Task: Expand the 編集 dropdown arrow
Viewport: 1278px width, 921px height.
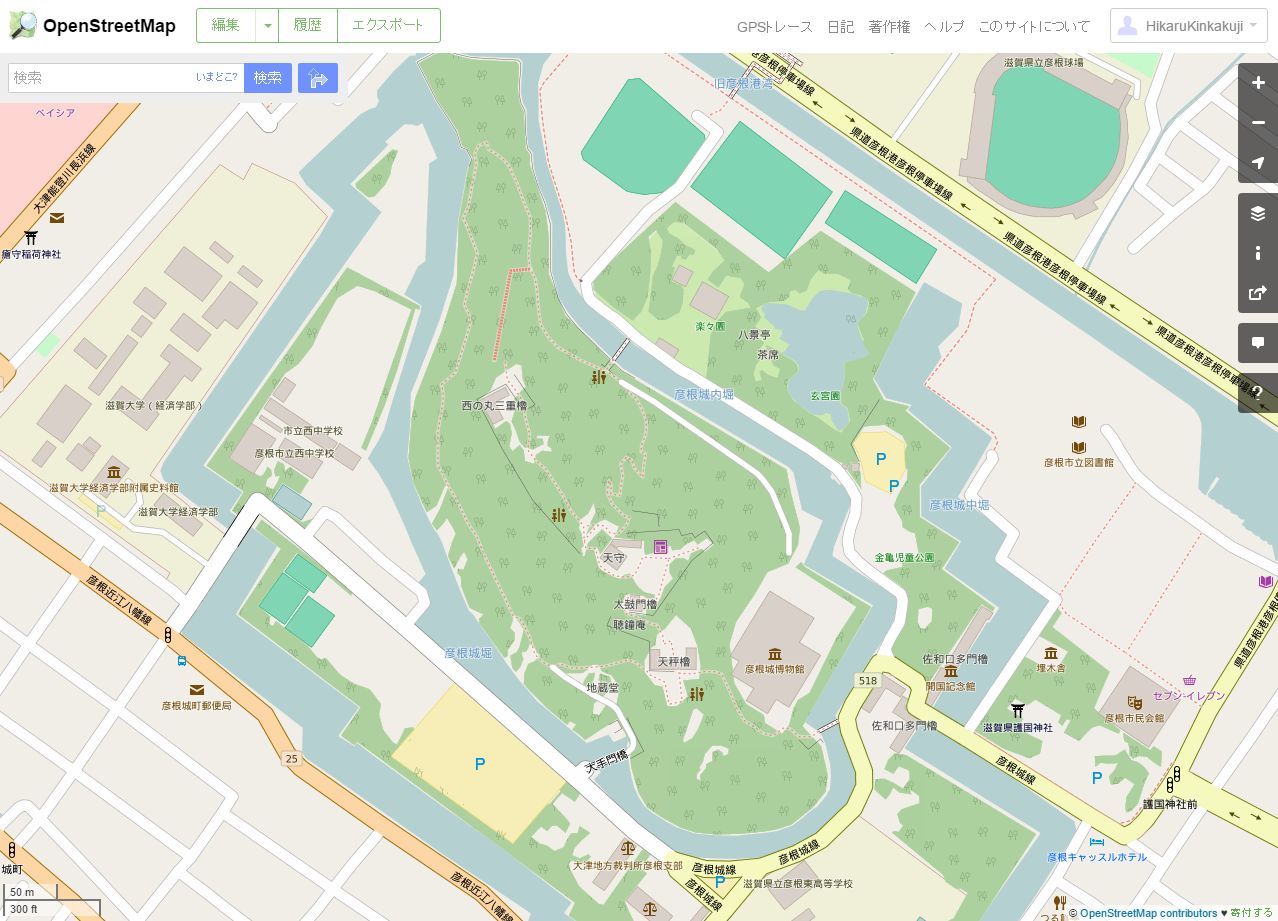Action: tap(267, 26)
